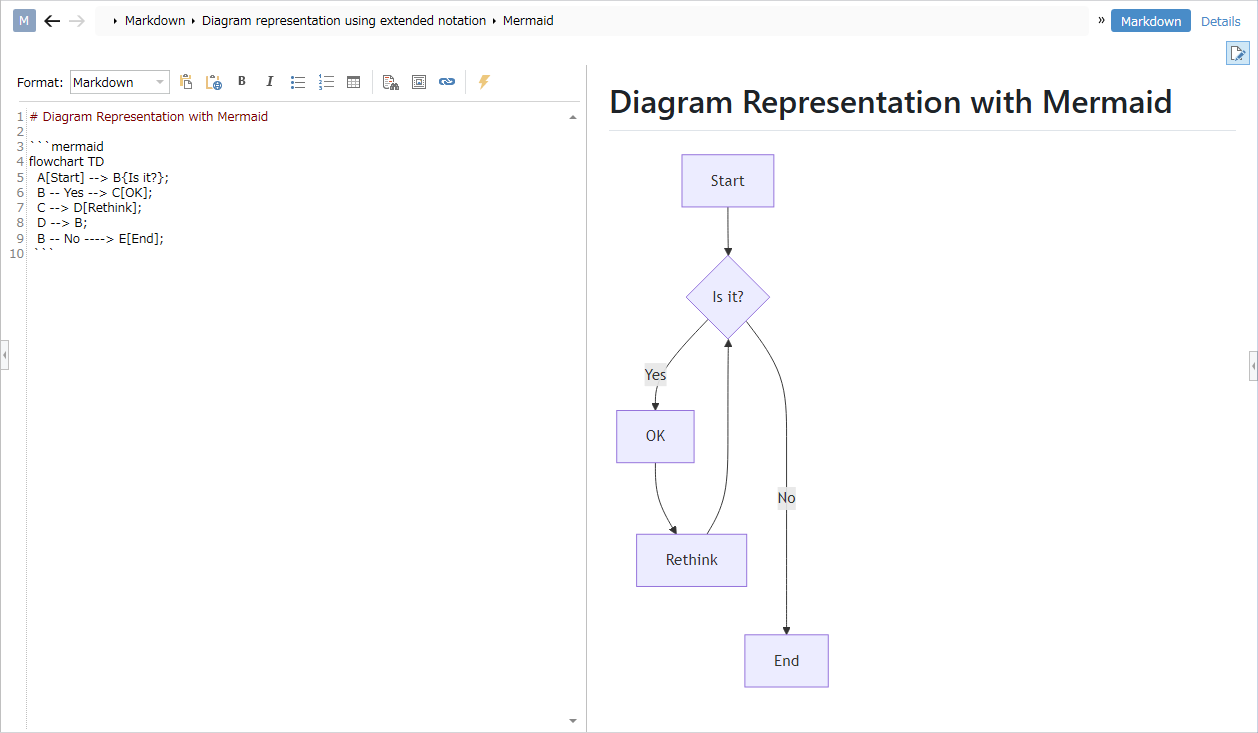Image resolution: width=1258 pixels, height=733 pixels.
Task: Switch to the Markdown tab
Action: pos(1151,21)
